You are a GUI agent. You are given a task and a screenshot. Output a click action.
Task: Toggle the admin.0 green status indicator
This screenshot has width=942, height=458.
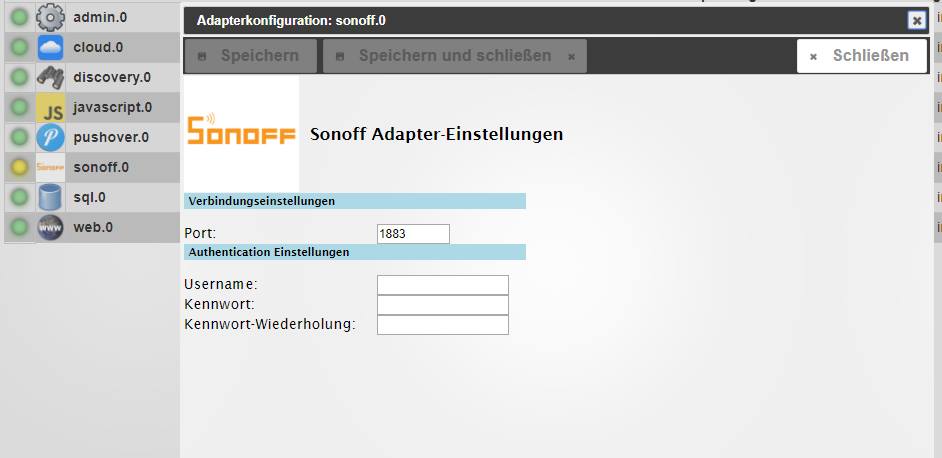19,17
